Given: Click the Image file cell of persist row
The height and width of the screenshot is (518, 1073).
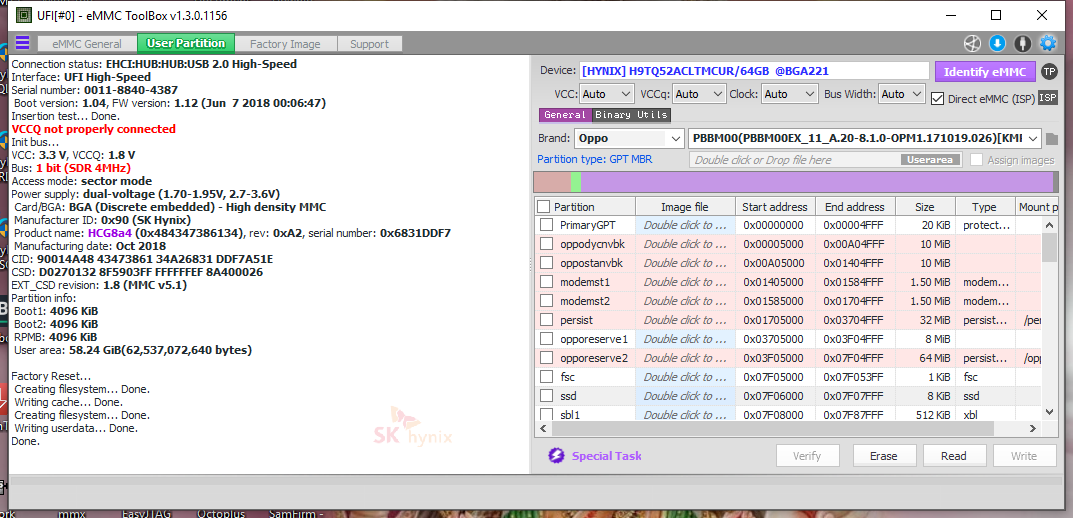Looking at the screenshot, I should click(x=685, y=320).
